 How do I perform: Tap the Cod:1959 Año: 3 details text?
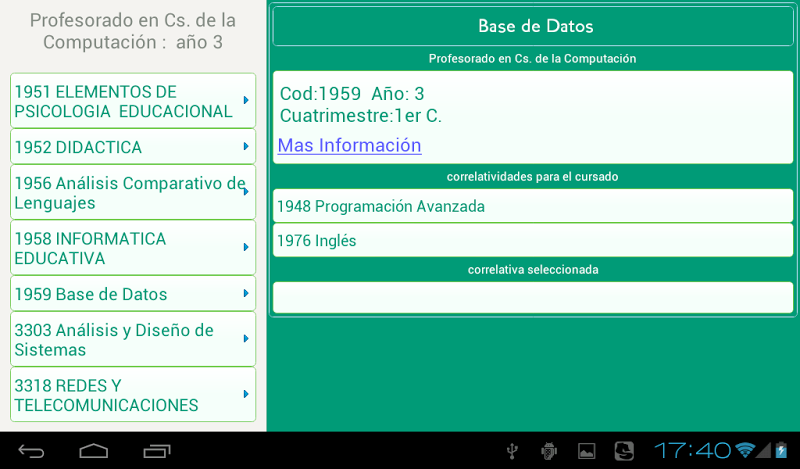click(352, 93)
